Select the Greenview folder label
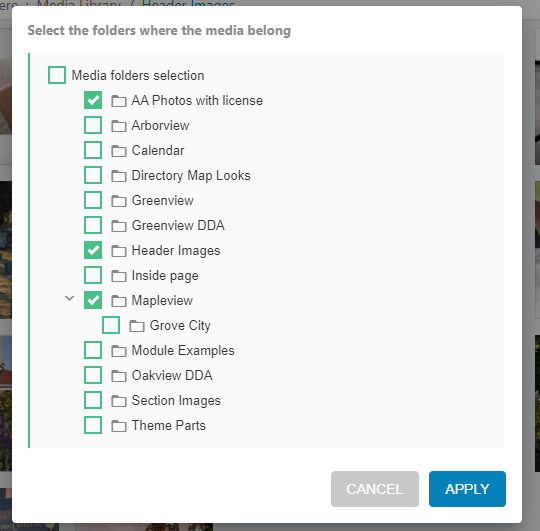540x531 pixels. click(163, 200)
